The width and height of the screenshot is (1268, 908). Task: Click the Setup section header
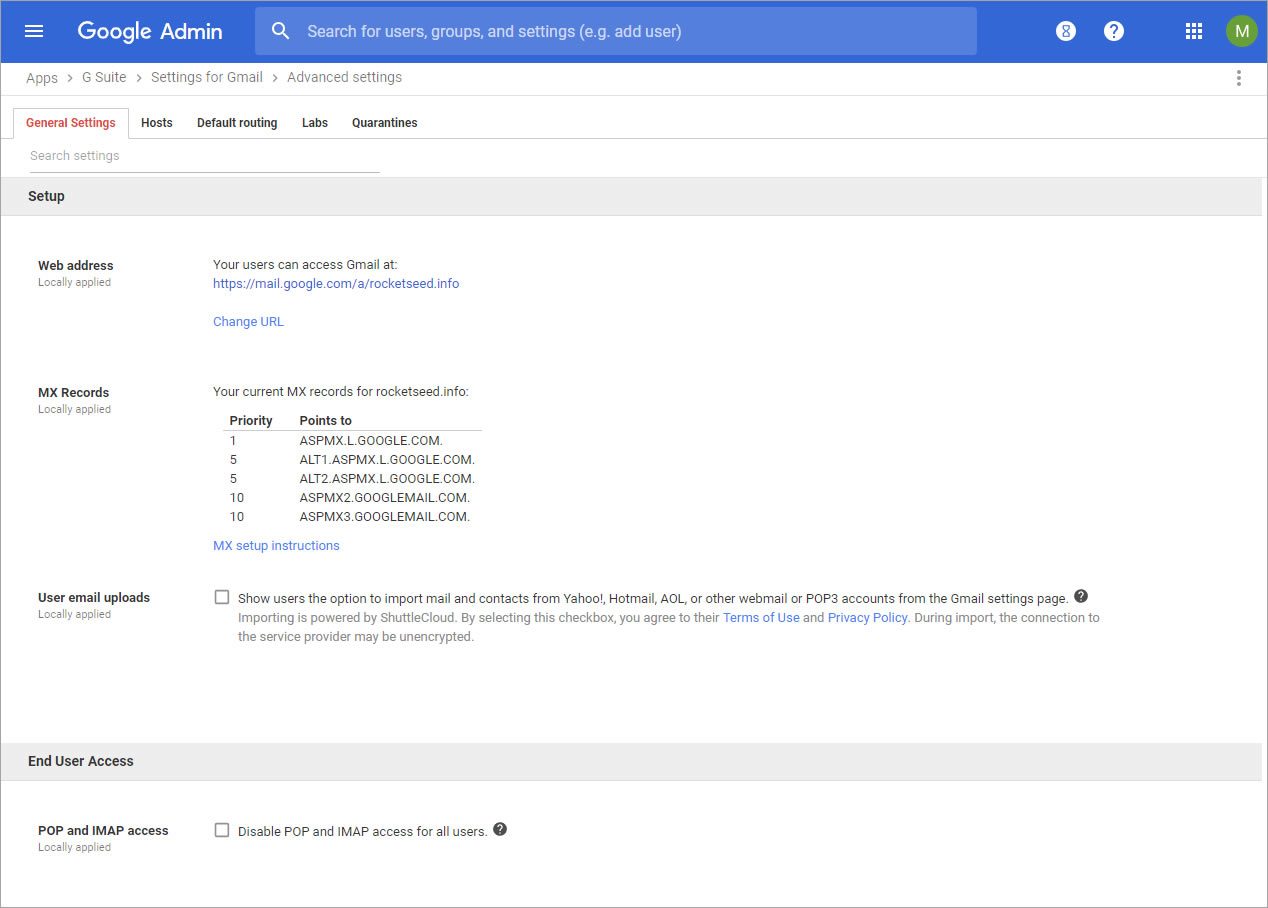46,196
